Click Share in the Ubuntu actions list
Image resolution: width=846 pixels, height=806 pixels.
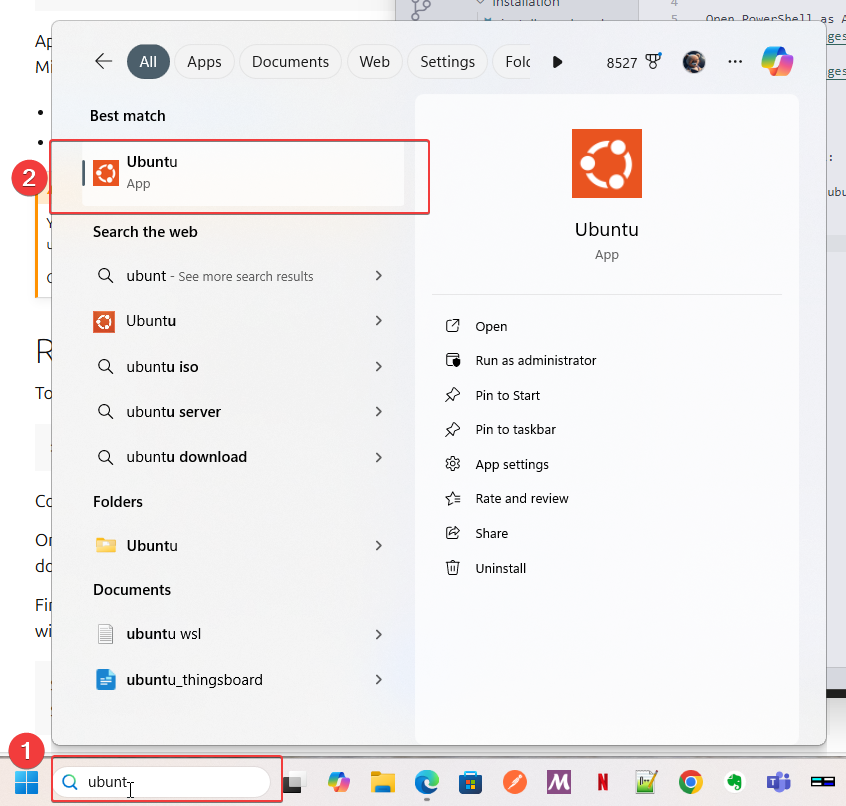(492, 534)
